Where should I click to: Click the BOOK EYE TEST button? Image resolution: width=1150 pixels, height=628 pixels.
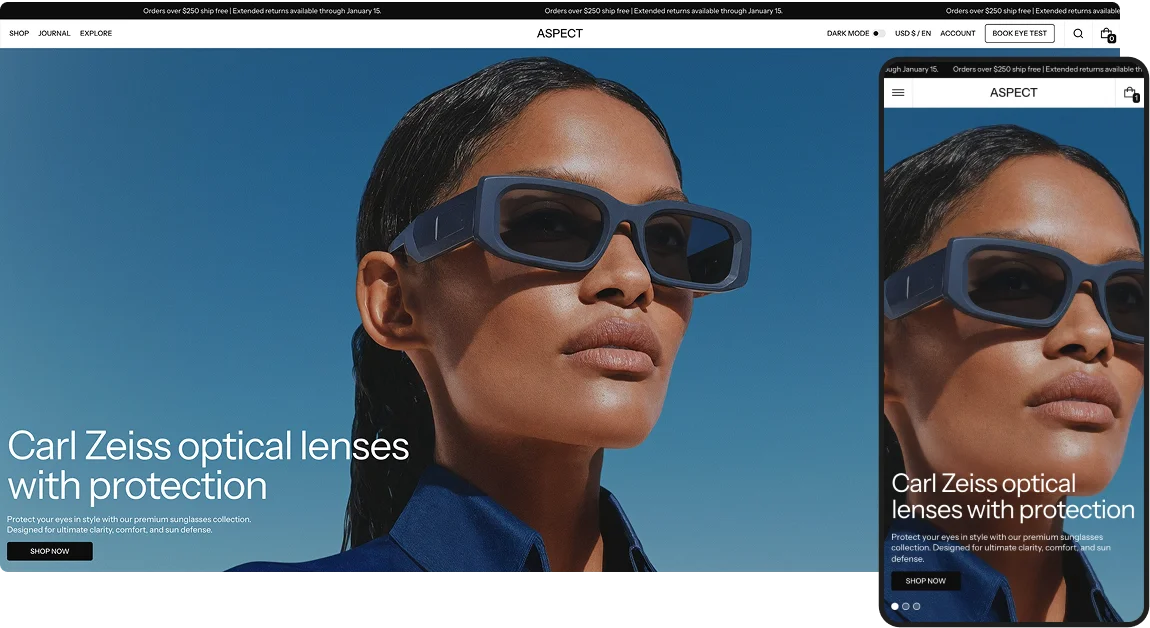tap(1019, 33)
